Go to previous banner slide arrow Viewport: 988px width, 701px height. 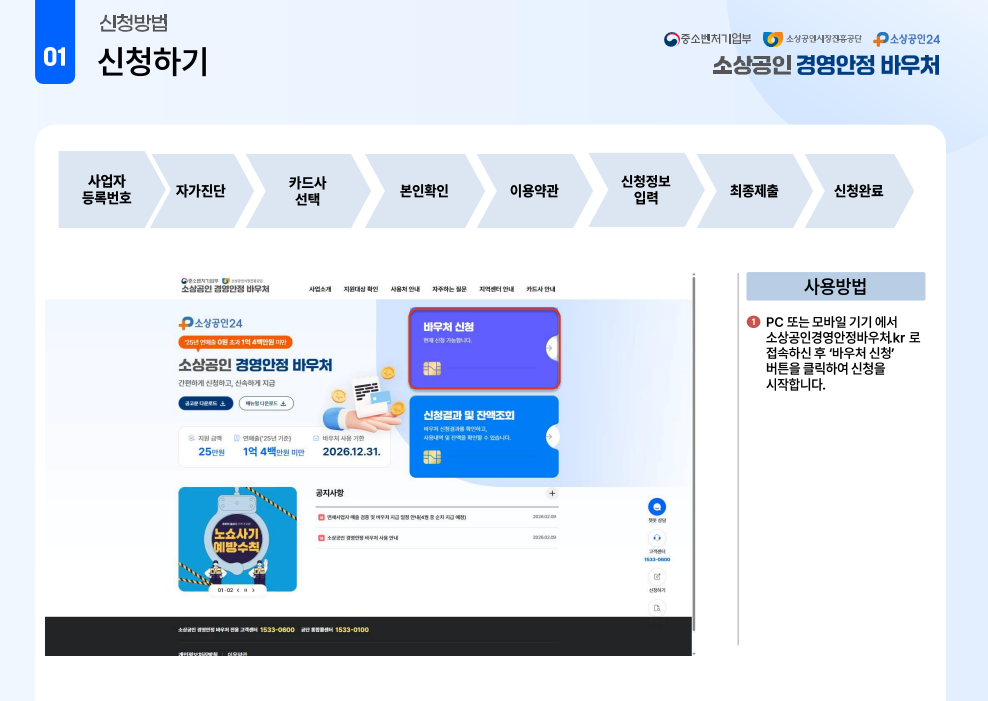click(238, 590)
